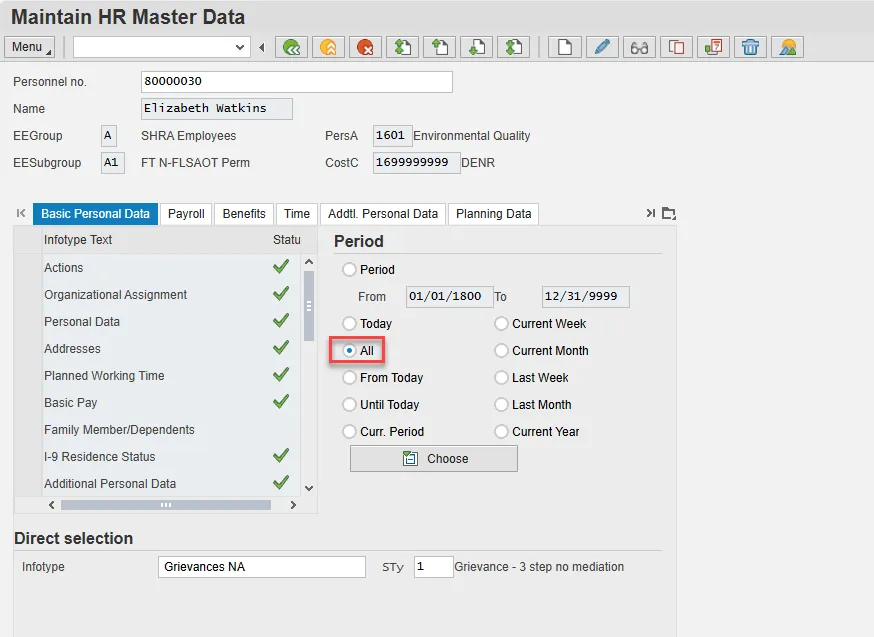Viewport: 874px width, 637px height.
Task: Click the green Back icon in toolbar
Action: pyautogui.click(x=292, y=47)
